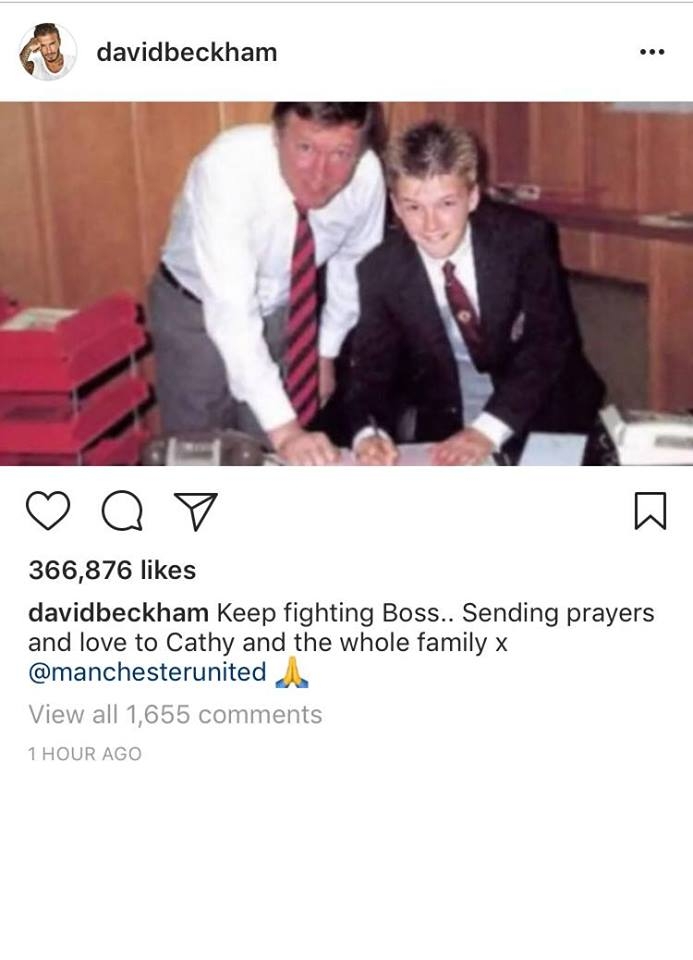
Task: Share the post with the paper plane icon
Action: pyautogui.click(x=196, y=511)
